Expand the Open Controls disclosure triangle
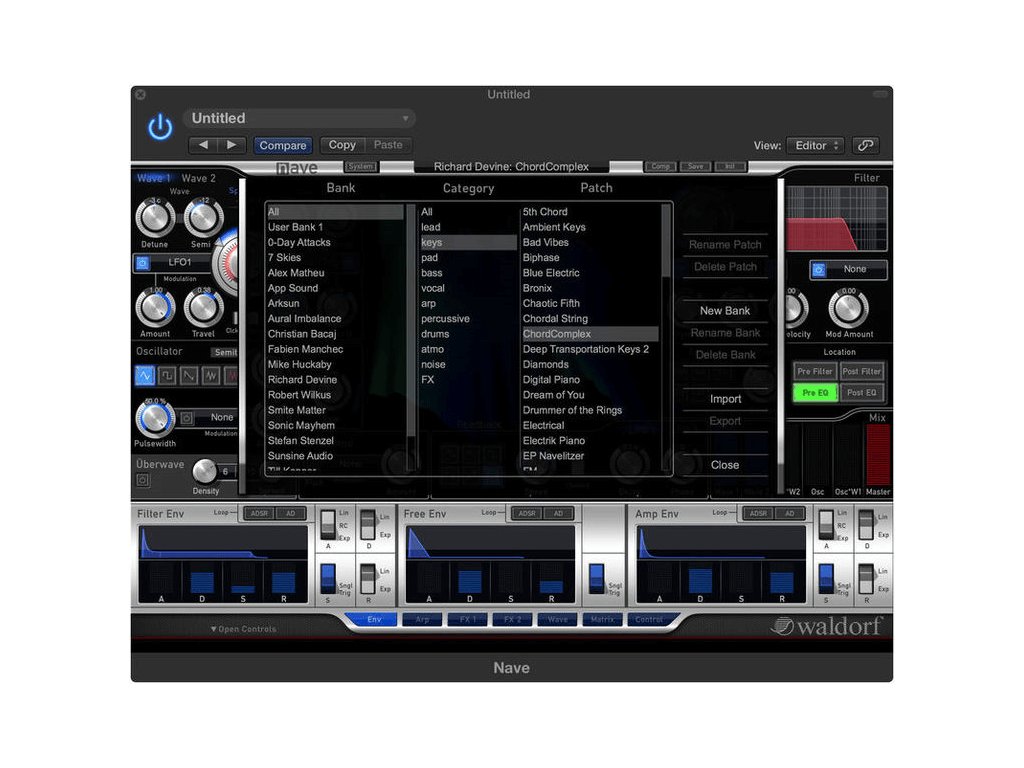The height and width of the screenshot is (768, 1024). coord(214,629)
